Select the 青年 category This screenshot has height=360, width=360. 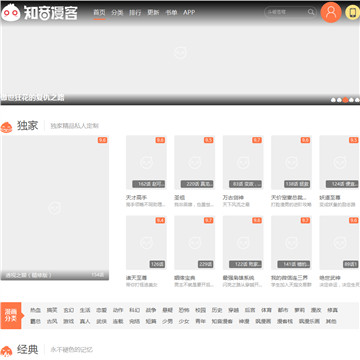pyautogui.click(x=200, y=321)
